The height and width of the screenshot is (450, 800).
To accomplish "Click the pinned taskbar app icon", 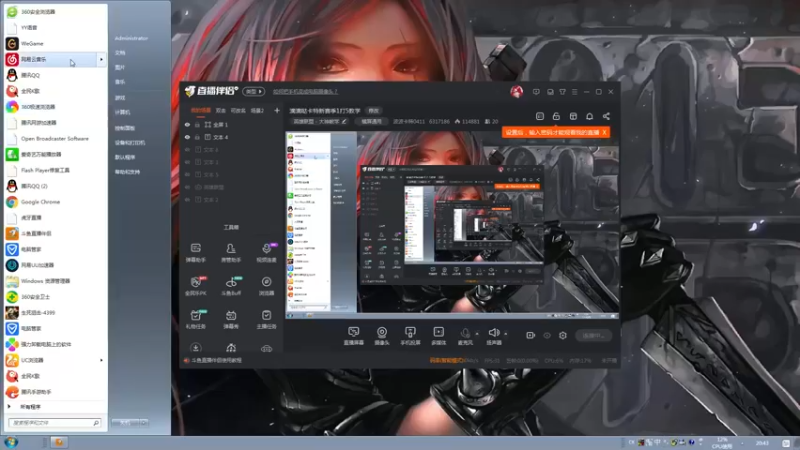I will click(59, 442).
